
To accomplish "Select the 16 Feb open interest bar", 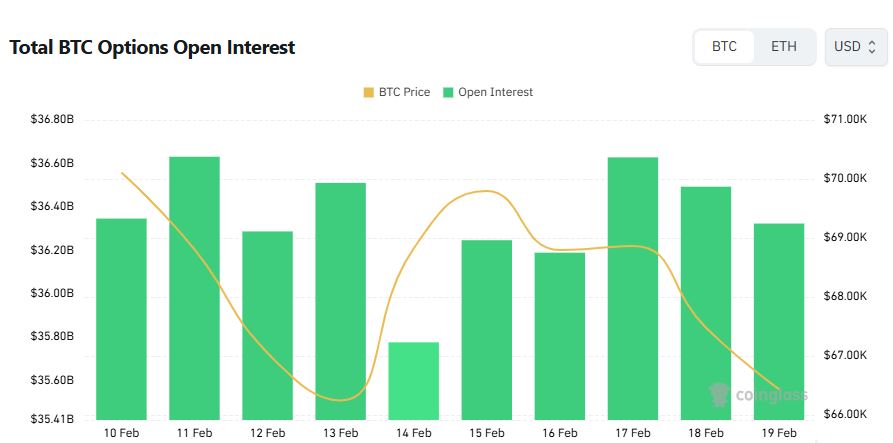I will pyautogui.click(x=560, y=335).
